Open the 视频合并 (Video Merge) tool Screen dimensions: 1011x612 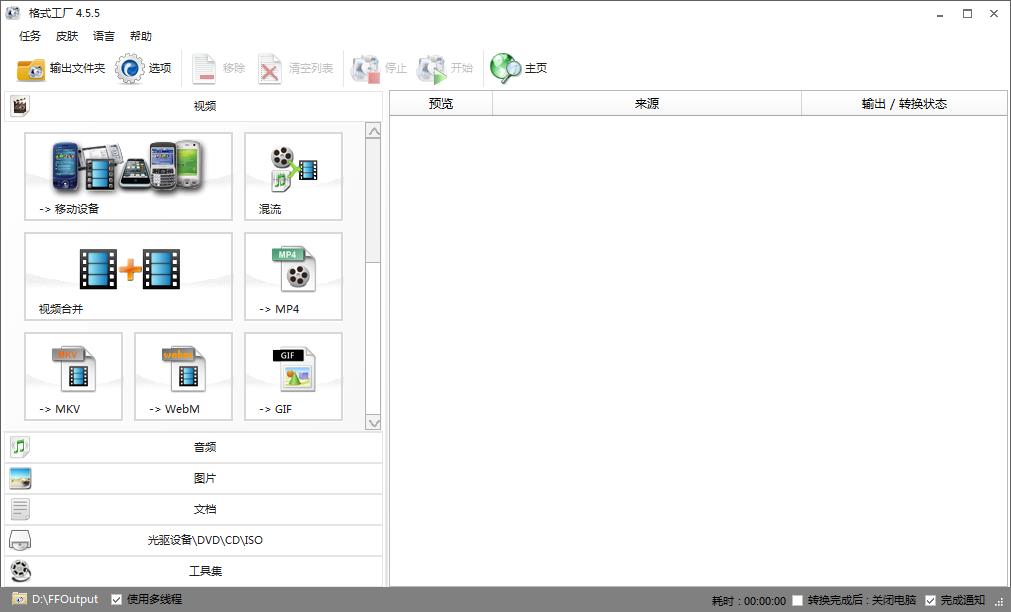point(128,277)
